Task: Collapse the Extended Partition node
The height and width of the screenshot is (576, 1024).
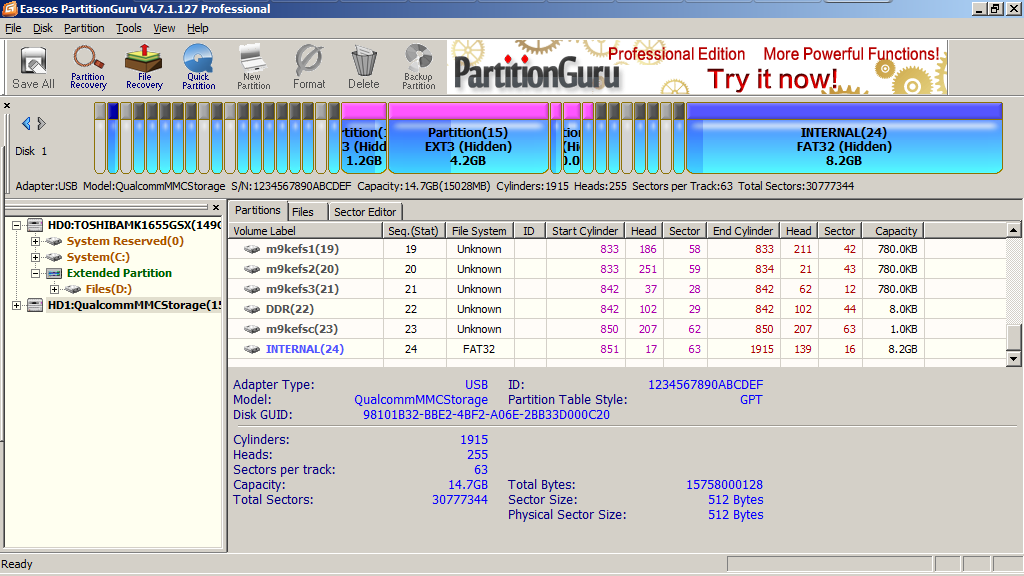Action: [x=35, y=273]
